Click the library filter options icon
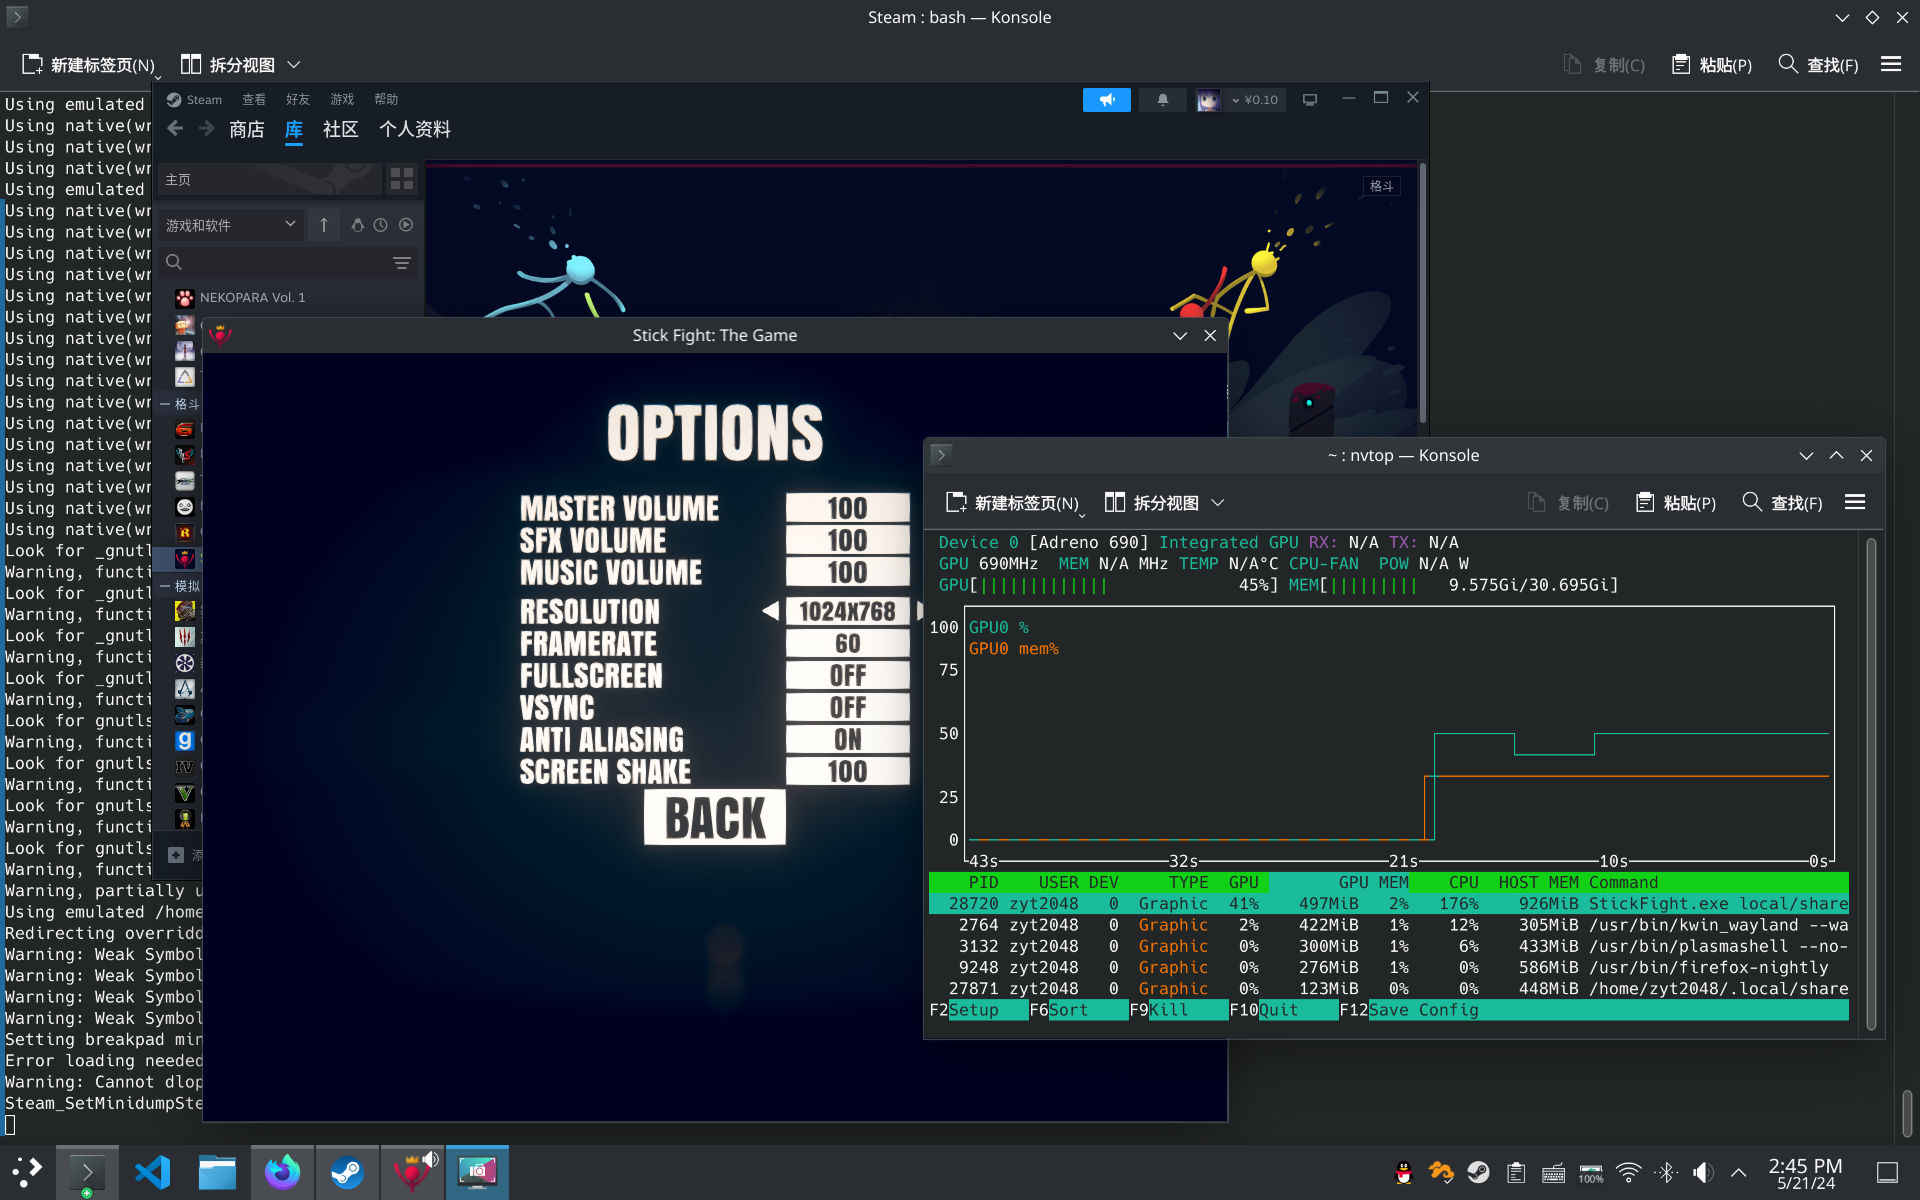The width and height of the screenshot is (1920, 1200). [x=401, y=263]
